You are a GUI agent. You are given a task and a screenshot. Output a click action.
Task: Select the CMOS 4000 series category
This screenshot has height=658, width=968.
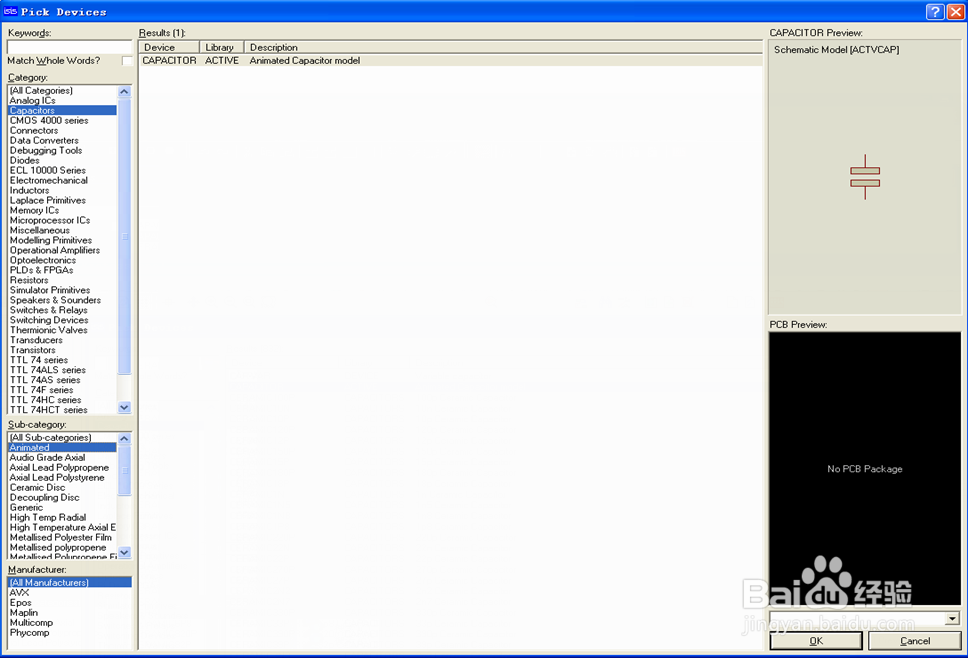pyautogui.click(x=48, y=120)
